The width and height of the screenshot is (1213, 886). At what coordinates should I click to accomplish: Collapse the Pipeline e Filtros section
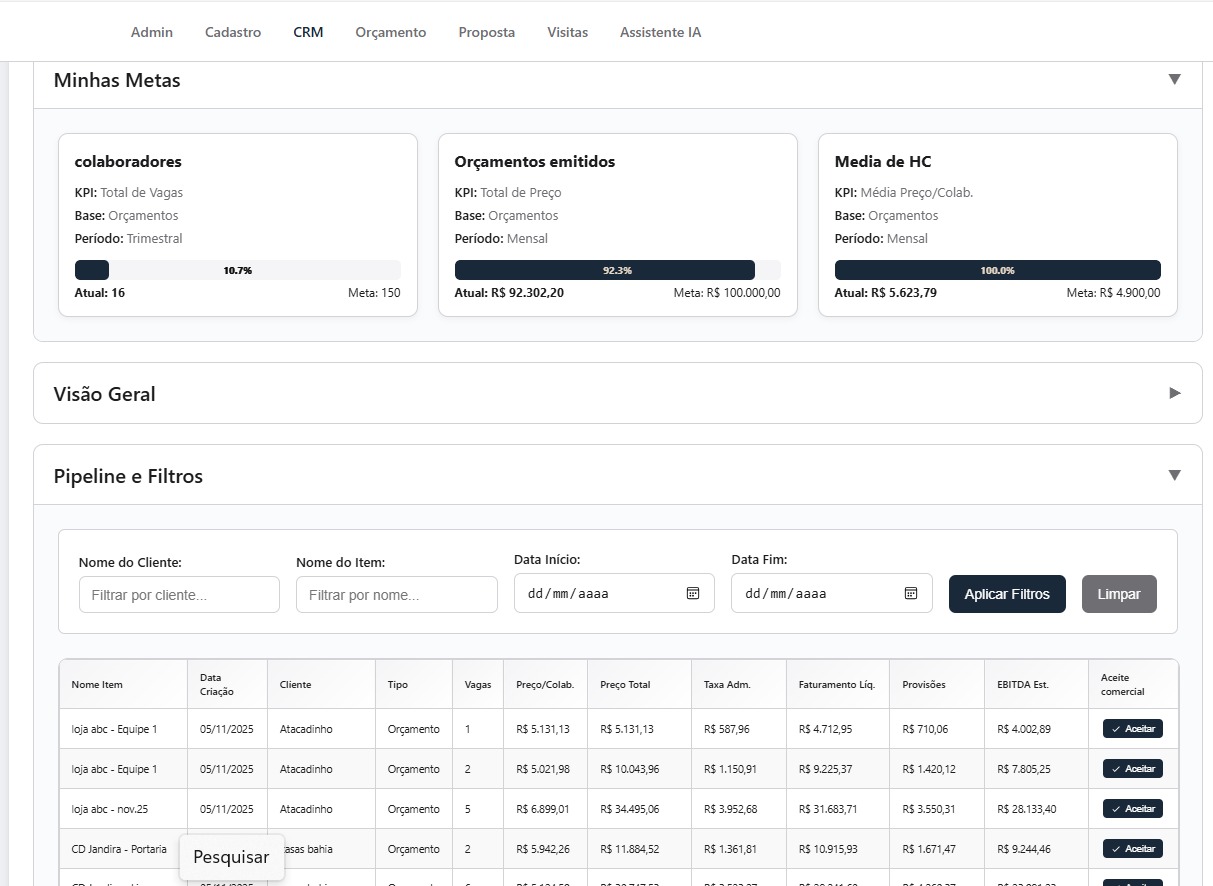click(x=1175, y=476)
